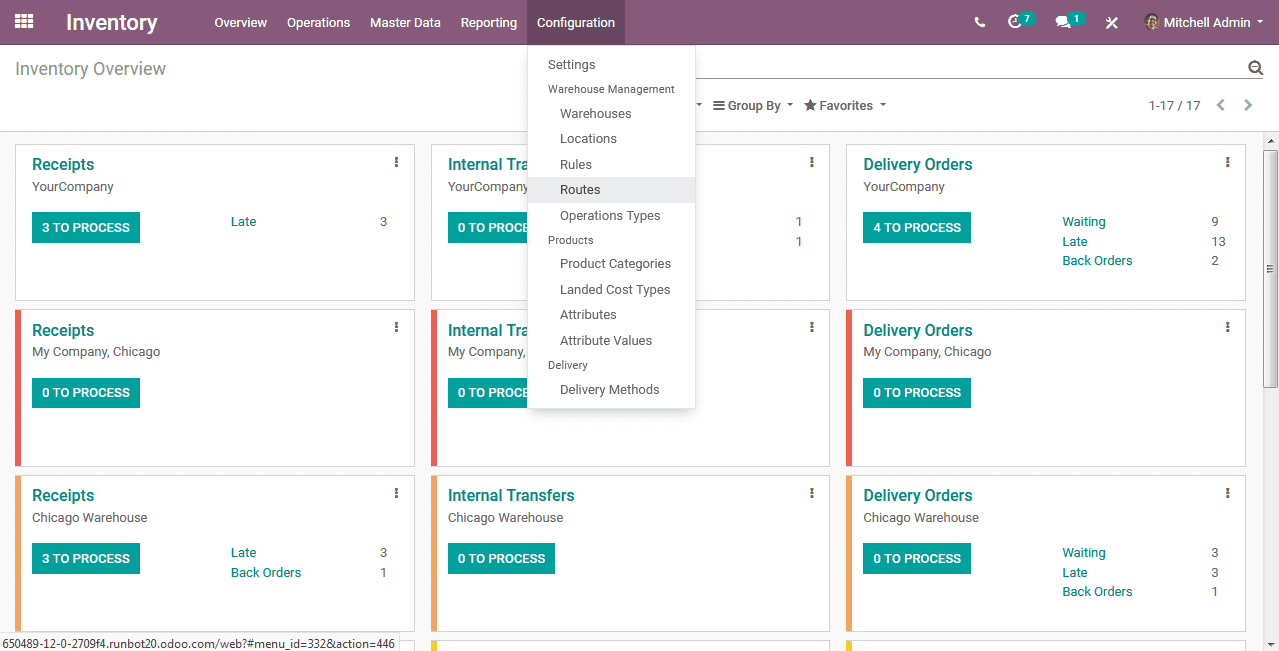
Task: Open the Reporting menu
Action: coord(489,22)
